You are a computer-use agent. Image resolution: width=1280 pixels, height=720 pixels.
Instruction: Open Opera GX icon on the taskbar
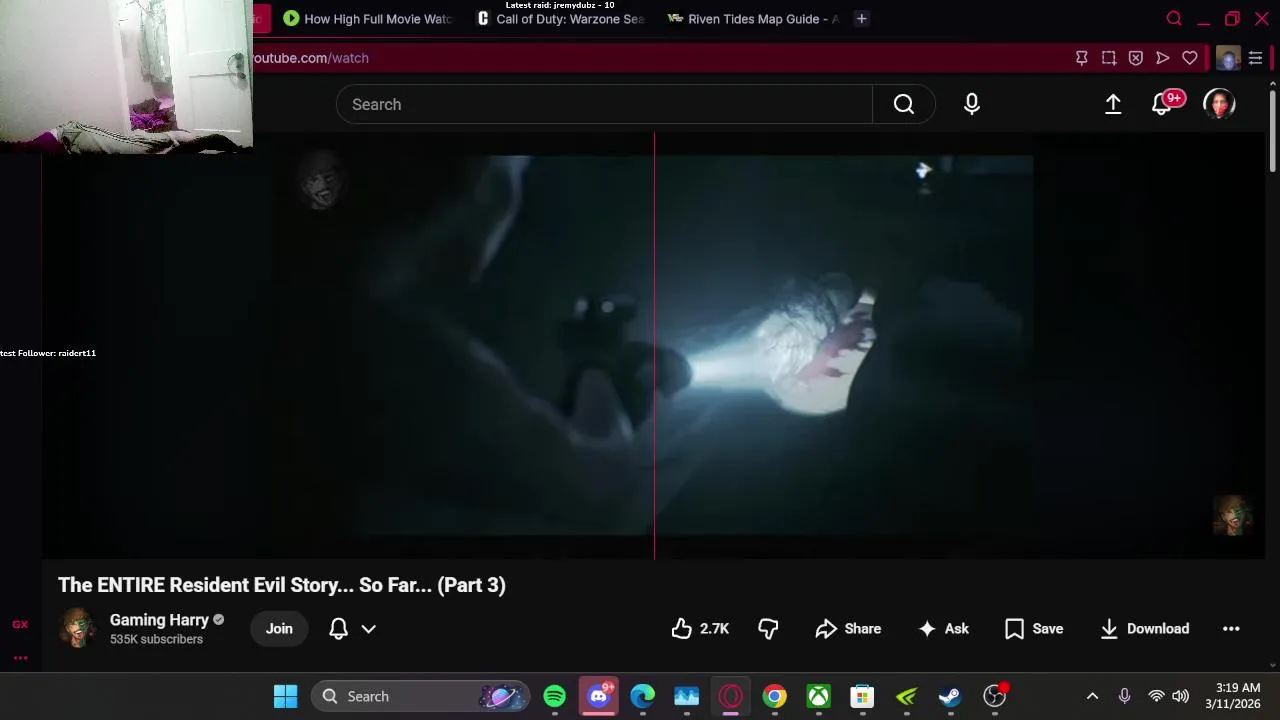pyautogui.click(x=731, y=696)
